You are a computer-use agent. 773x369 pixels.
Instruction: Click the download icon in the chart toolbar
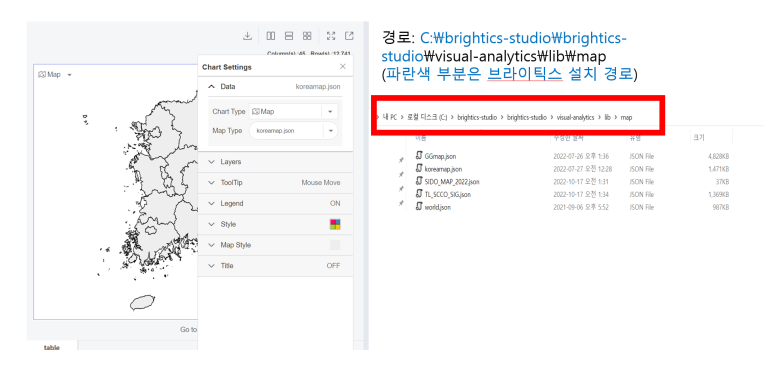point(247,36)
